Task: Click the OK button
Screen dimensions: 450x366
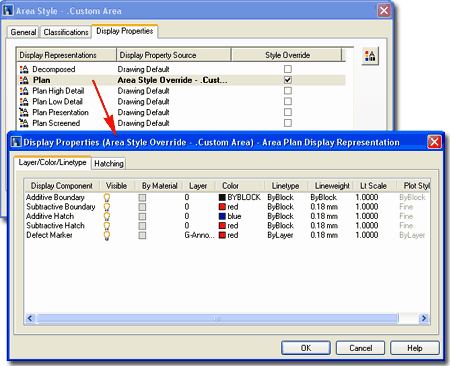Action: click(306, 348)
